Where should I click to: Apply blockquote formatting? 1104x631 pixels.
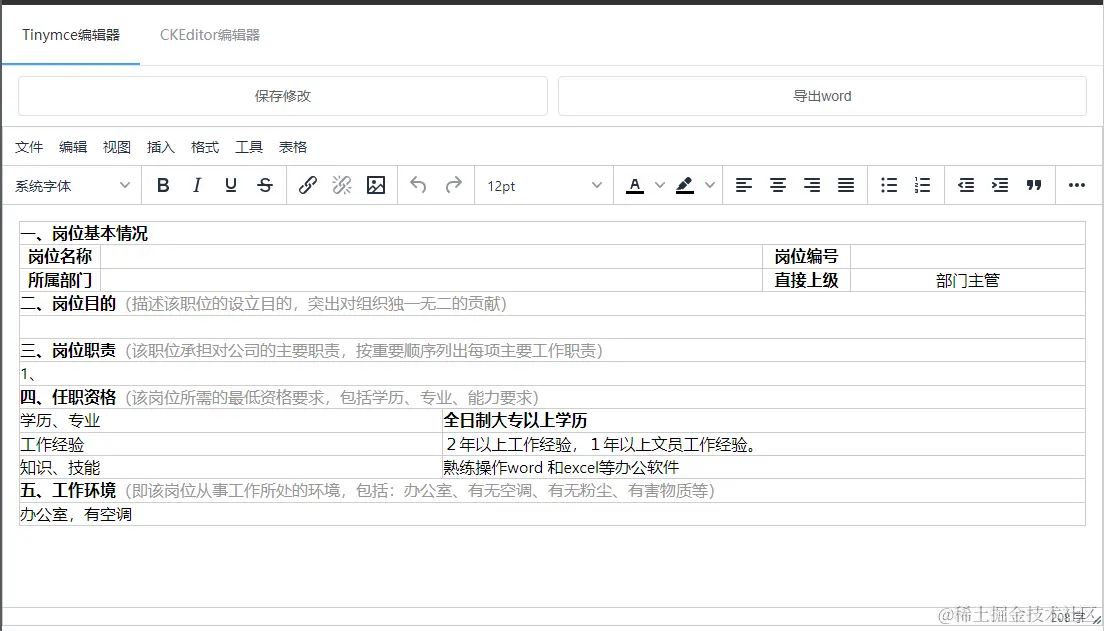point(1034,186)
